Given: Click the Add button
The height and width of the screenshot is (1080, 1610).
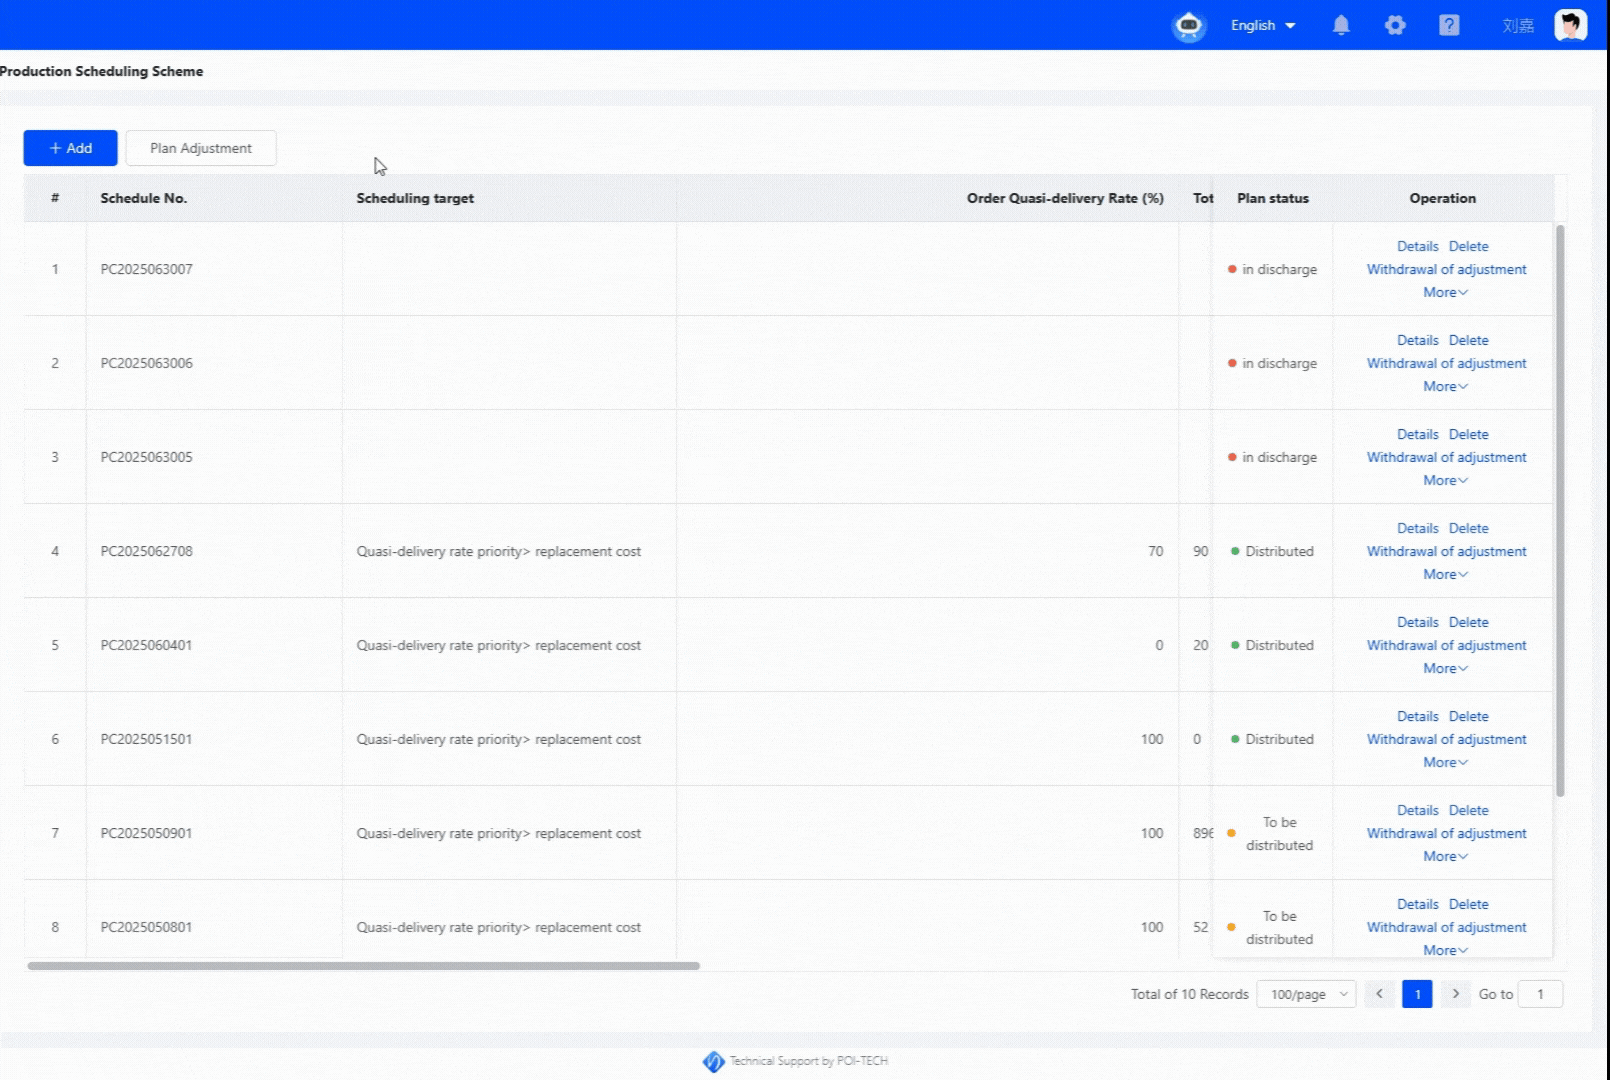Looking at the screenshot, I should pos(70,148).
